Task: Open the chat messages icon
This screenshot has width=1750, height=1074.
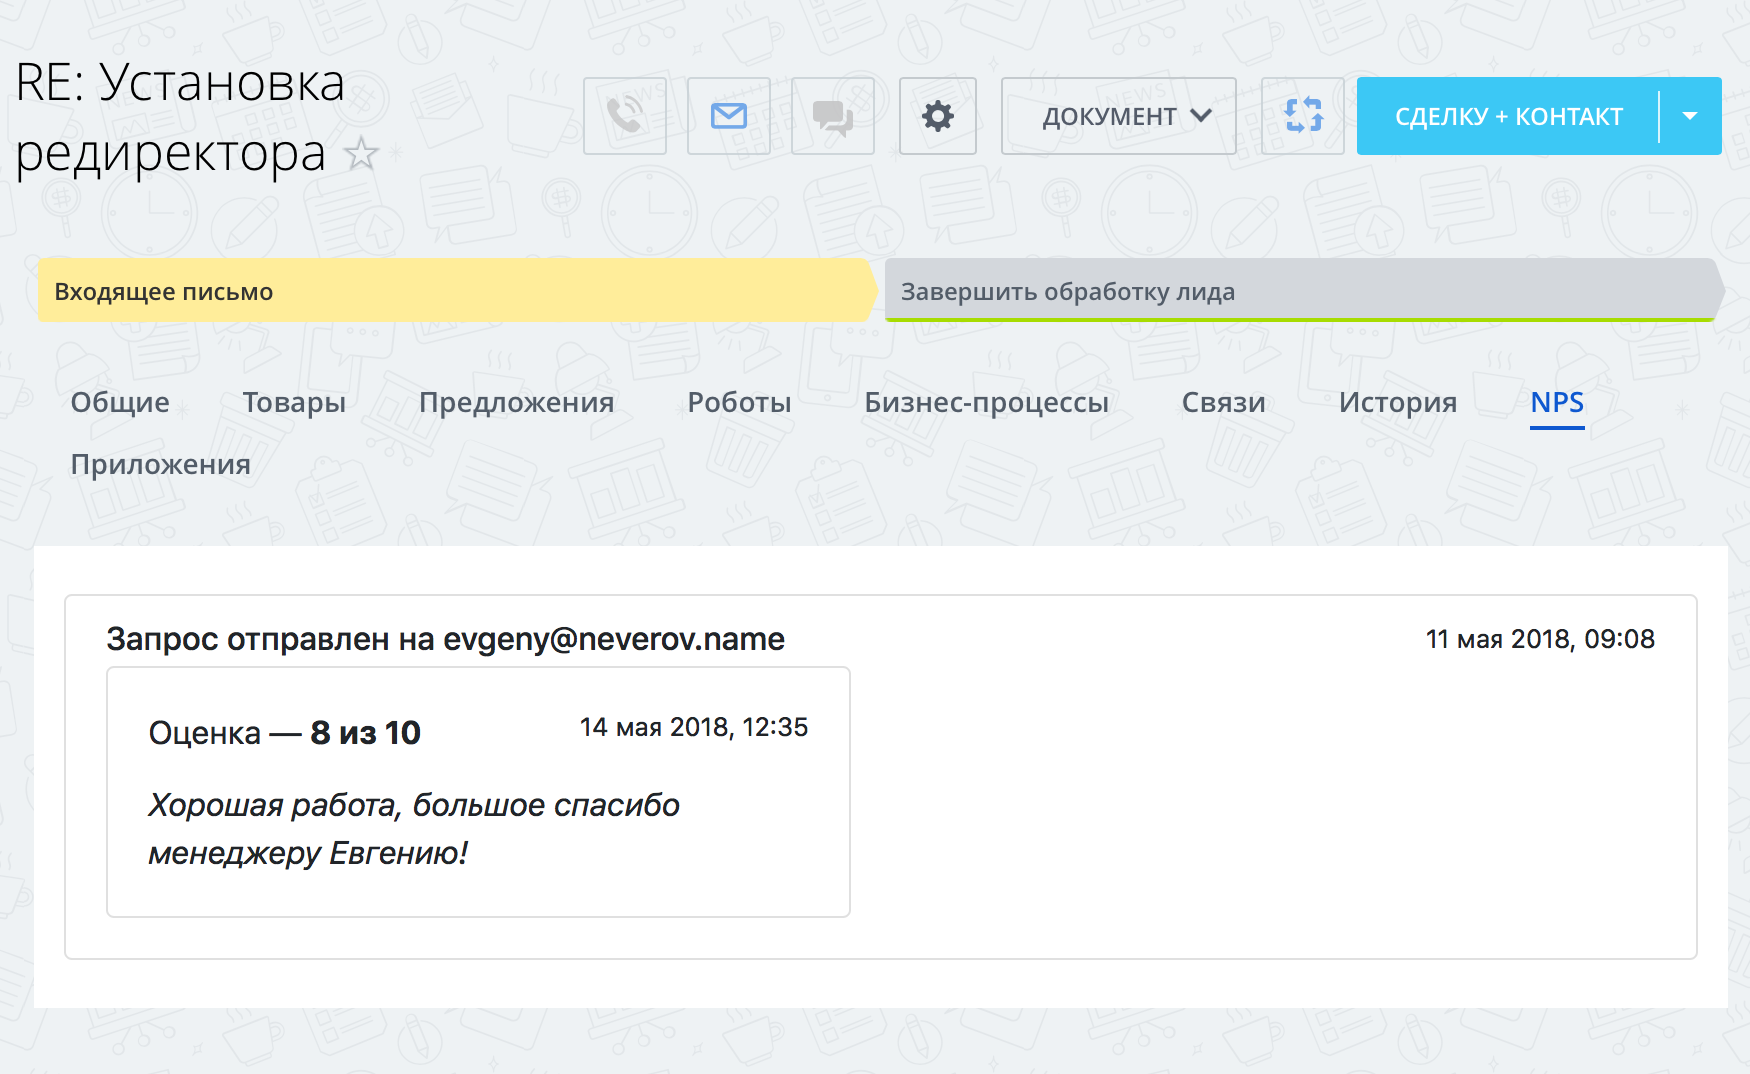Action: tap(833, 116)
